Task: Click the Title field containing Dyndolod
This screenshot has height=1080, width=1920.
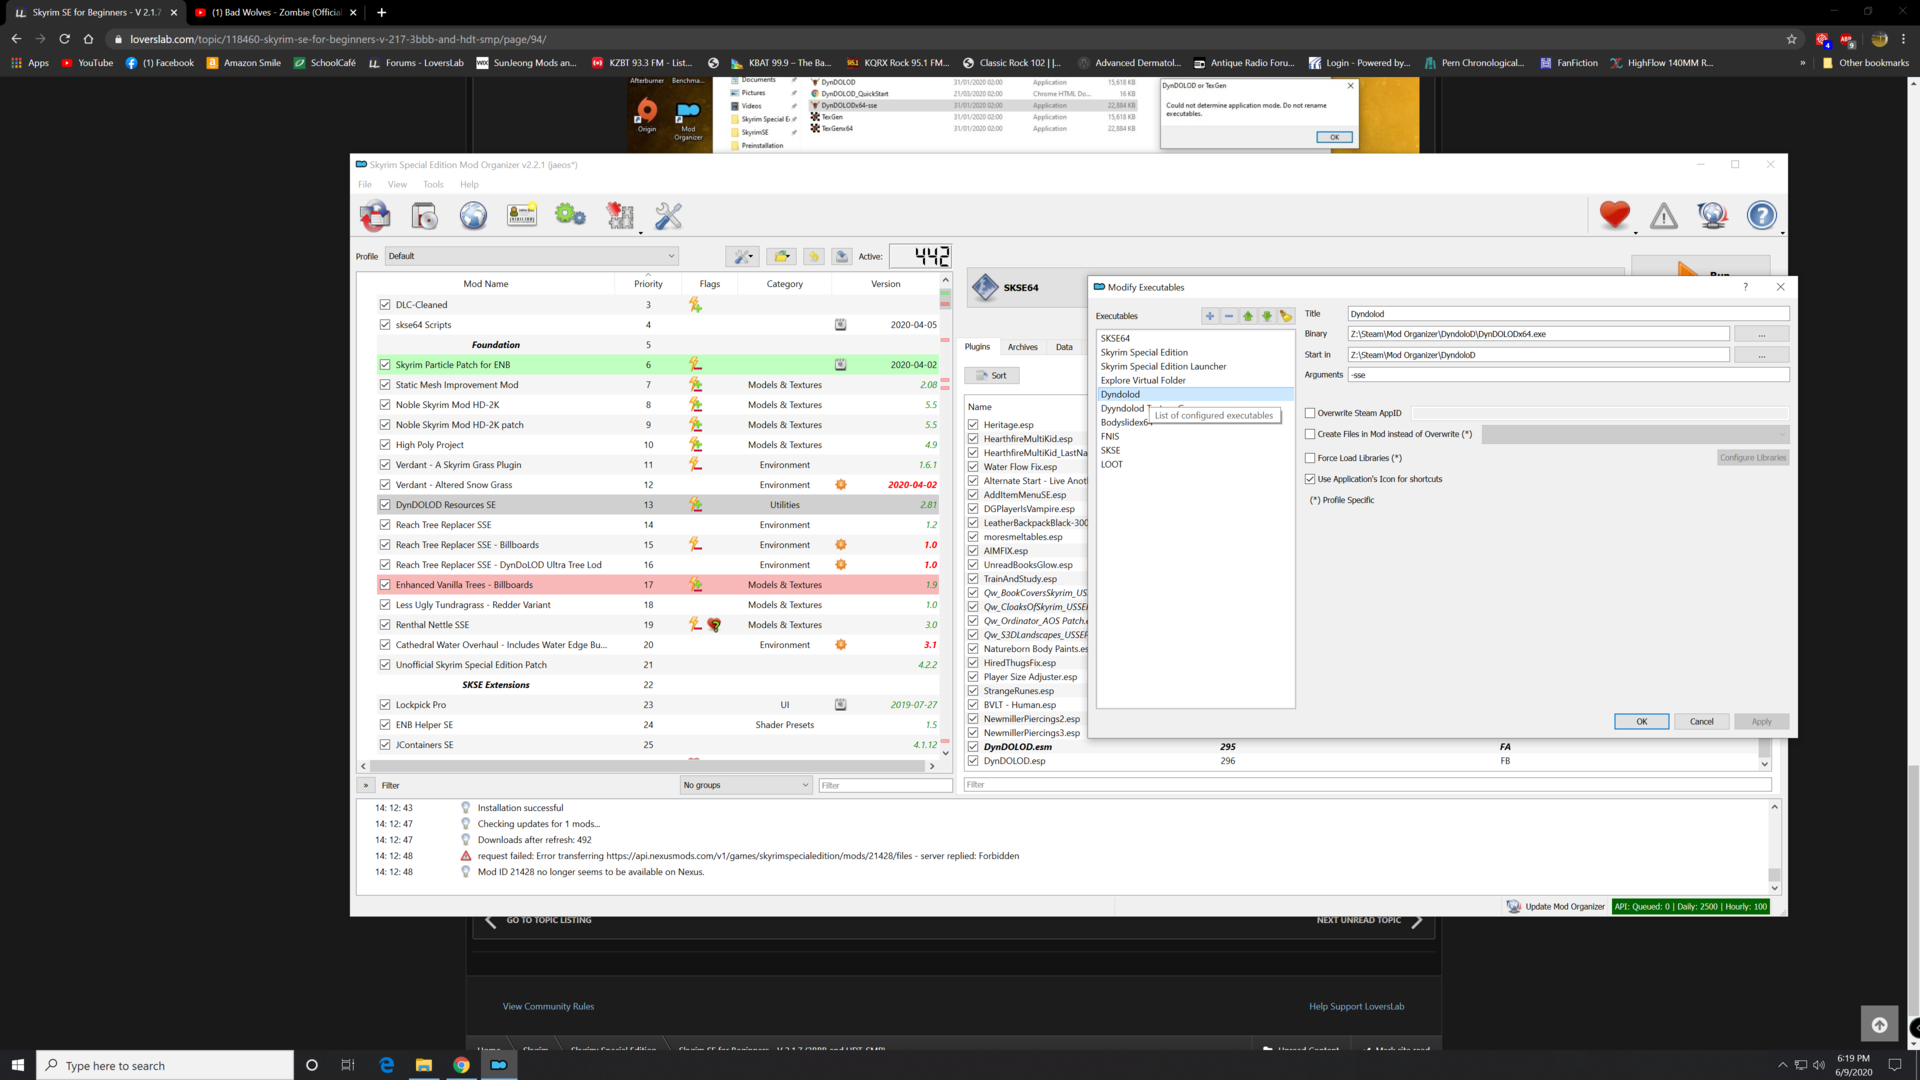Action: point(1567,314)
